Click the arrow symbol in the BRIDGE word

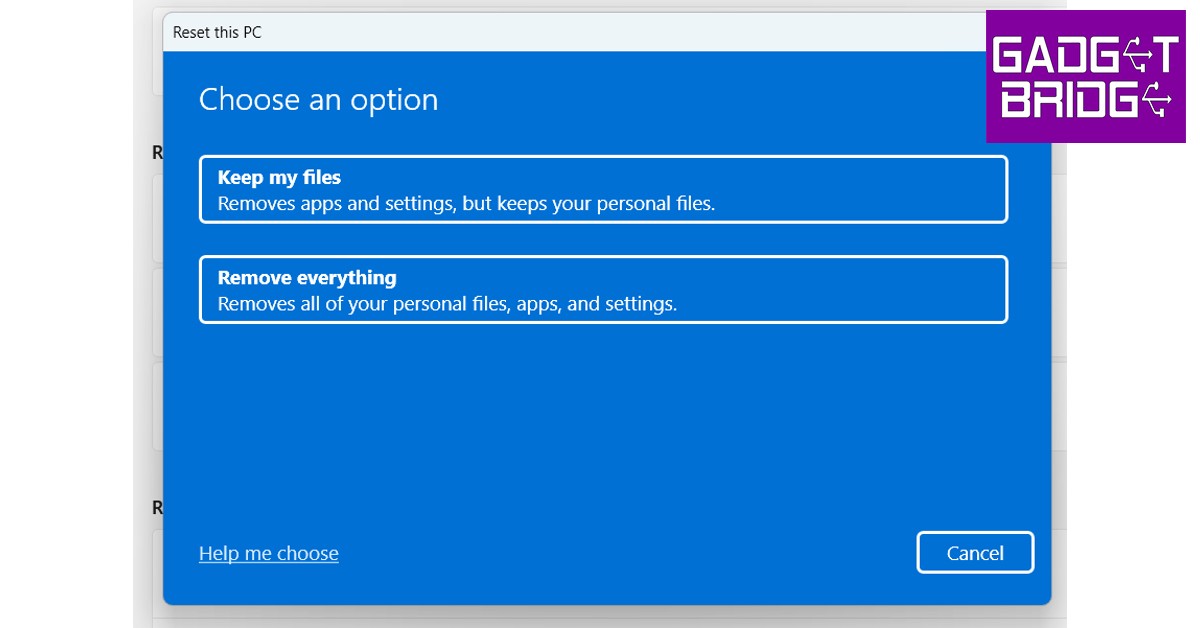tap(1156, 100)
